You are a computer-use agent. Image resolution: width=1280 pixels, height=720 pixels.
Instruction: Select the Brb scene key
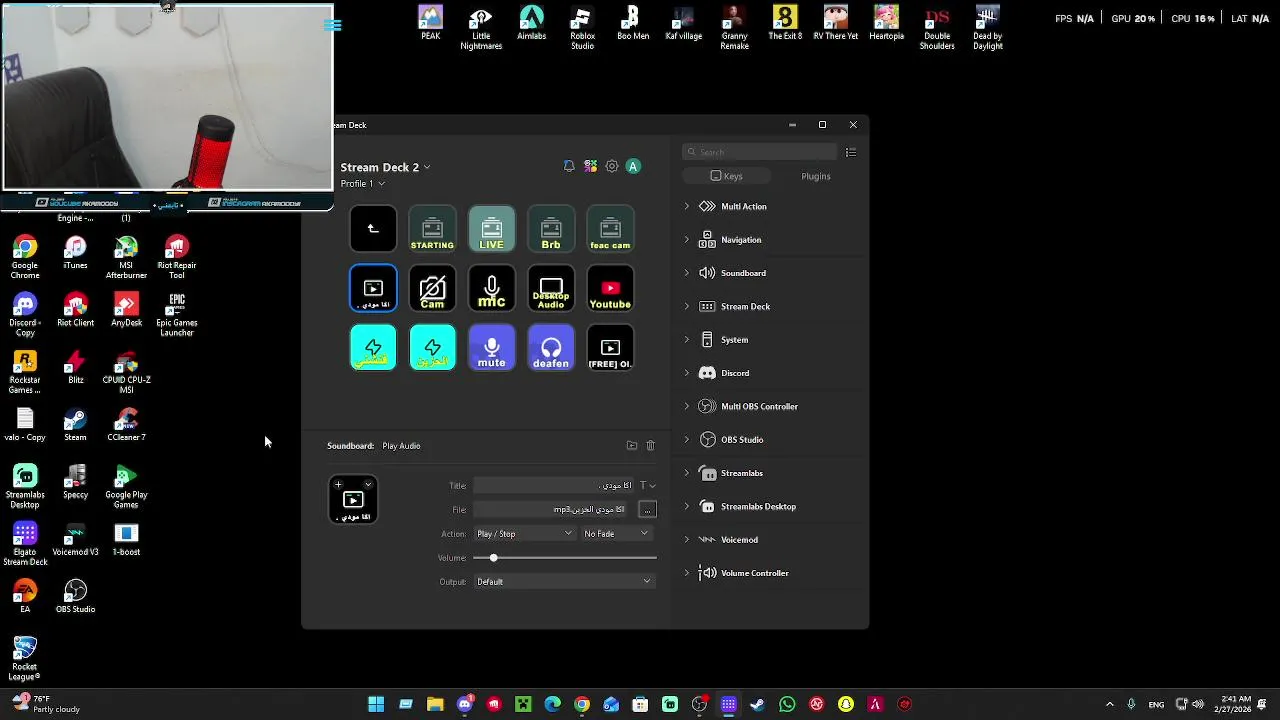coord(551,229)
